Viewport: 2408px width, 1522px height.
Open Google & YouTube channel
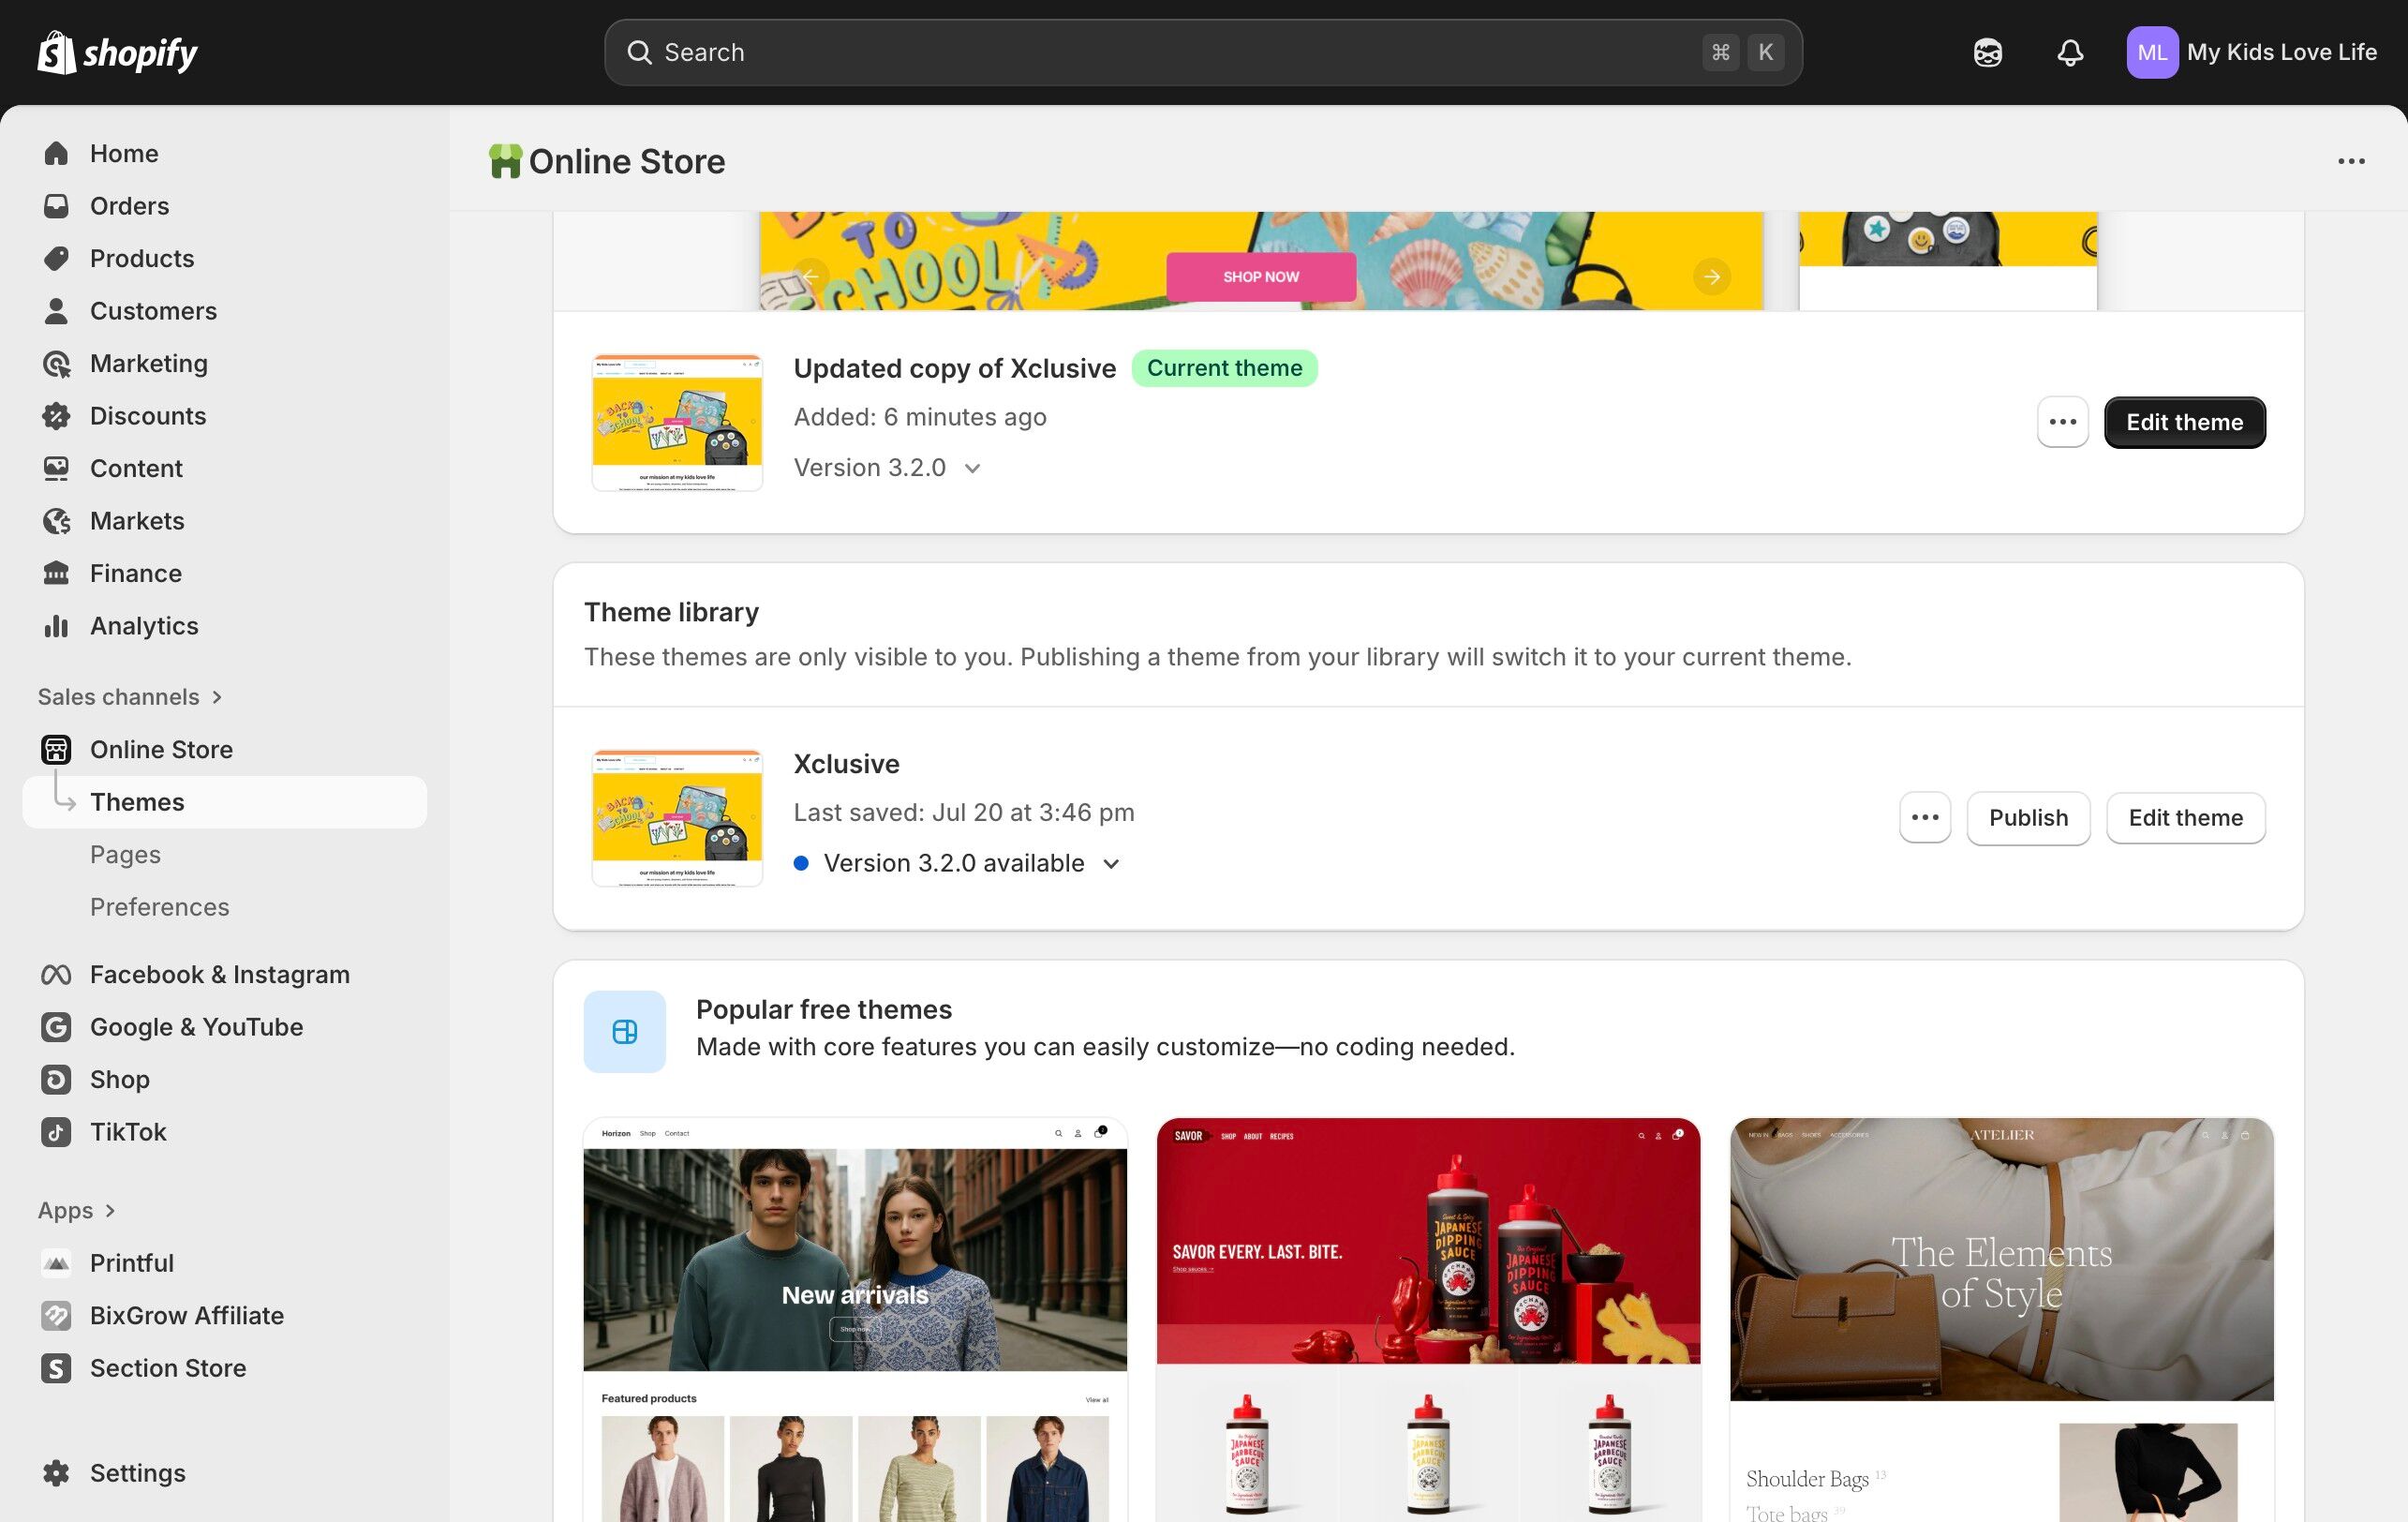[196, 1026]
